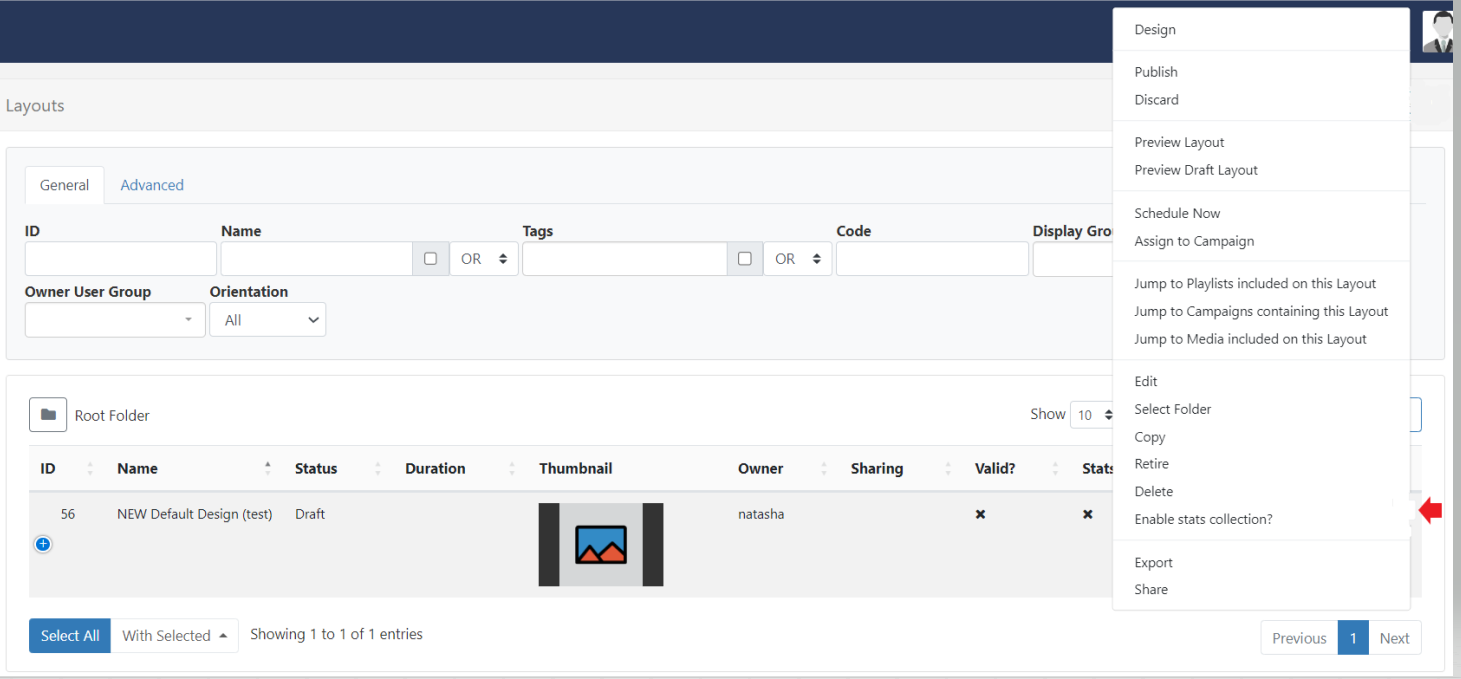Open the user avatar menu

pyautogui.click(x=1437, y=31)
